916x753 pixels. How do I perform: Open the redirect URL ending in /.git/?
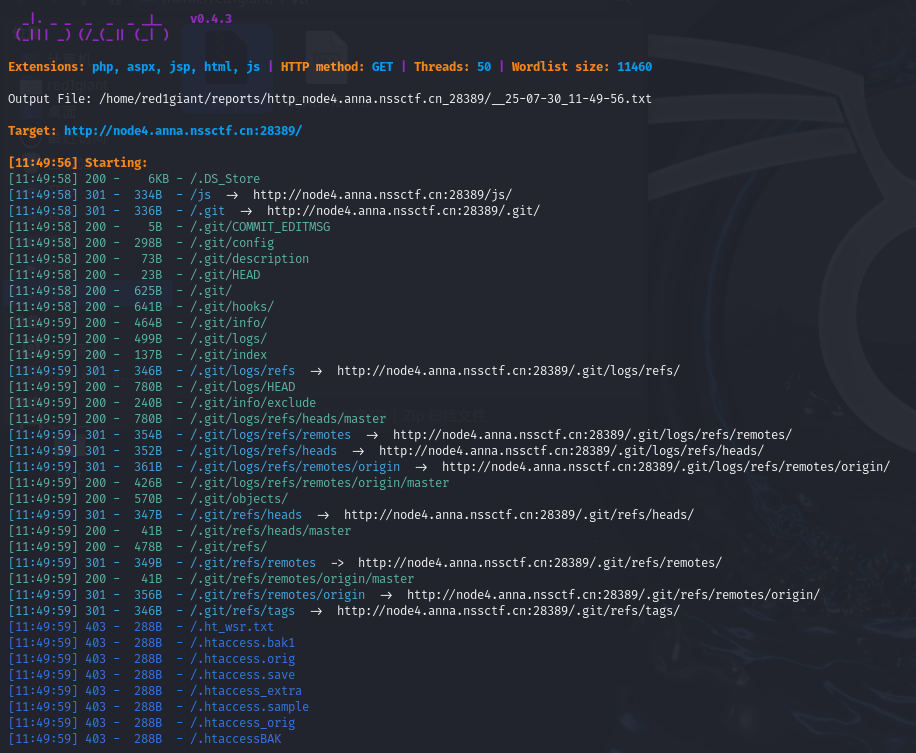point(403,210)
